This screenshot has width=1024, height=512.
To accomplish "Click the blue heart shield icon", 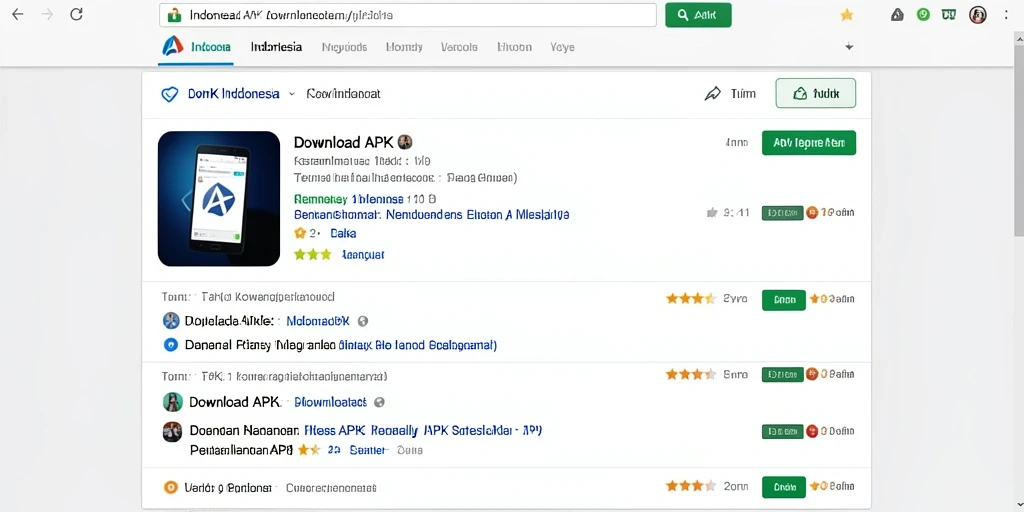I will [x=170, y=94].
